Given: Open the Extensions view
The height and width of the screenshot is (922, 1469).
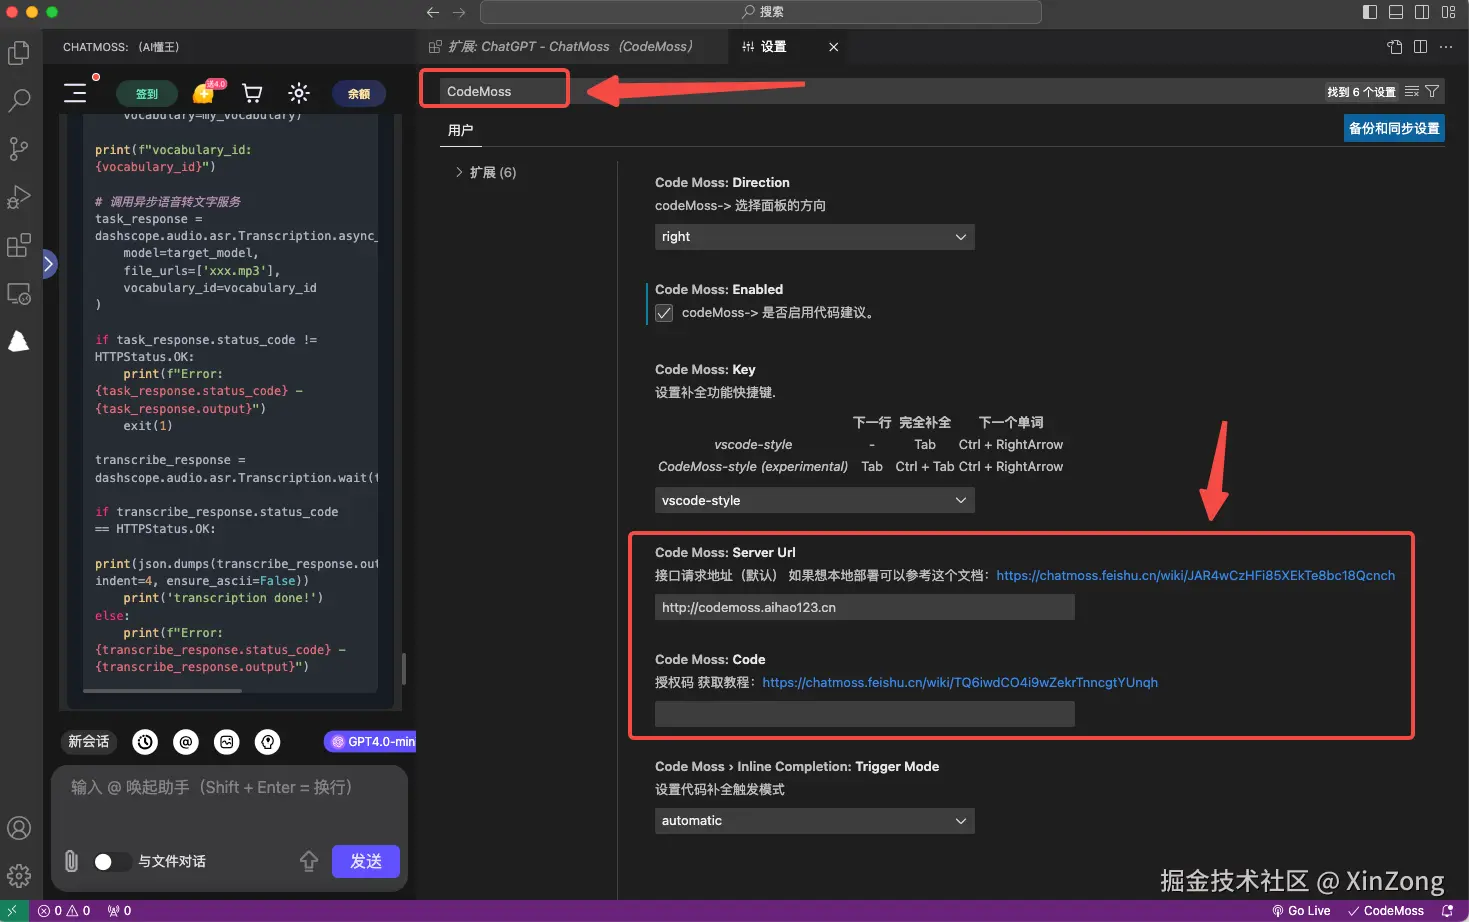Looking at the screenshot, I should [19, 245].
